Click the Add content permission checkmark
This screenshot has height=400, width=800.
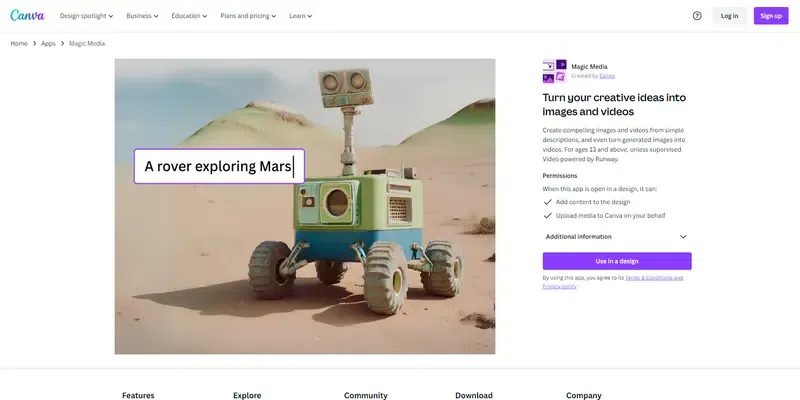547,202
